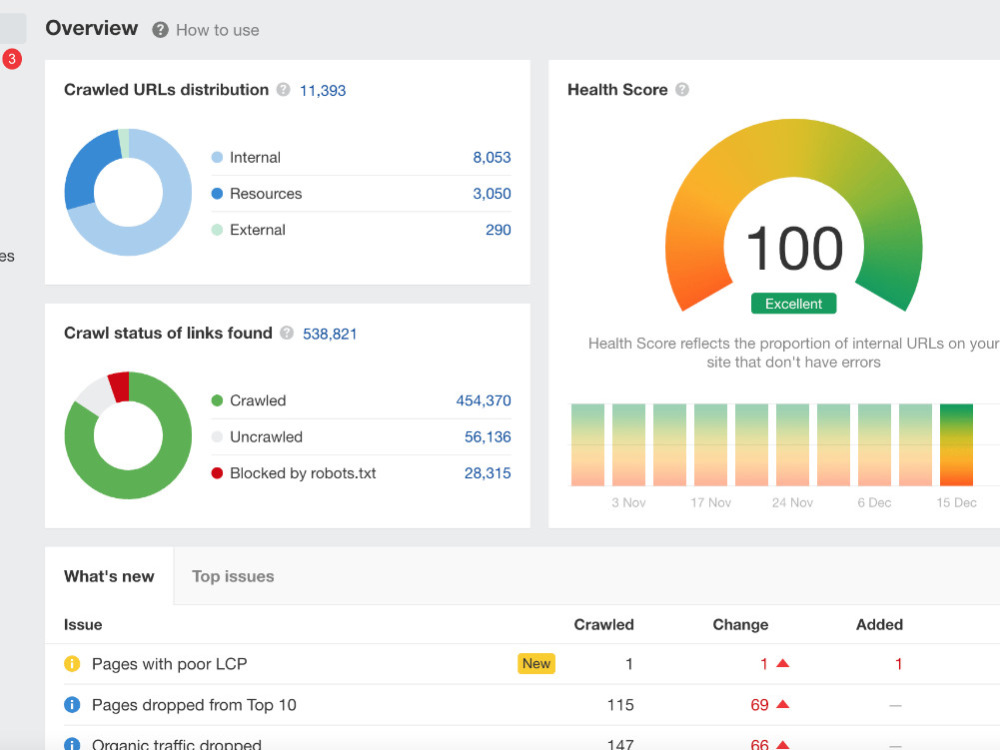Click info icon for Pages dropped from Top 10

[x=72, y=705]
